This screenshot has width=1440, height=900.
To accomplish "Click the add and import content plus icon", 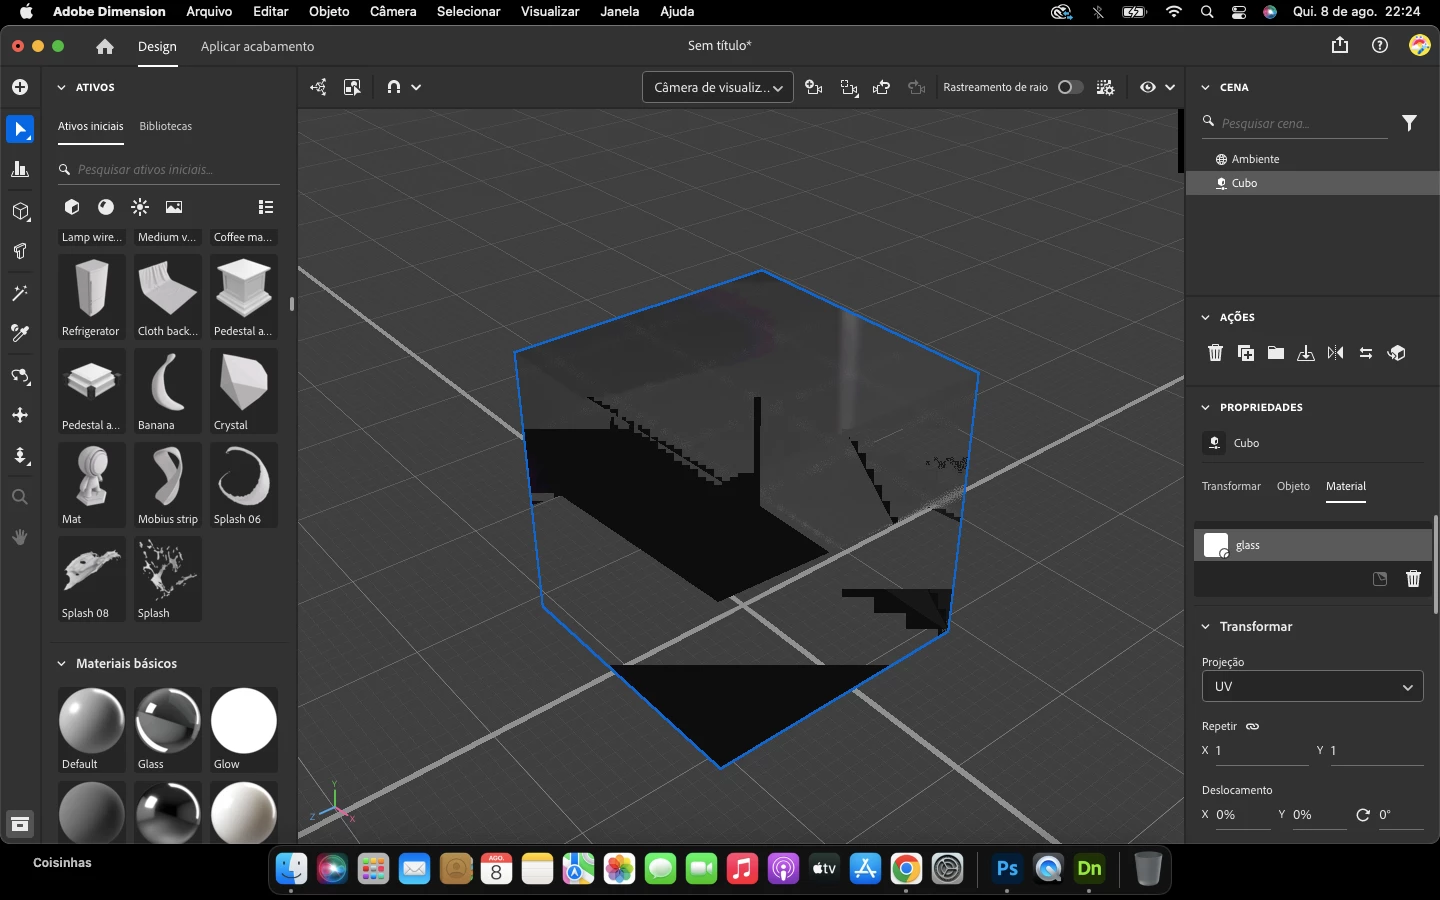I will click(20, 88).
